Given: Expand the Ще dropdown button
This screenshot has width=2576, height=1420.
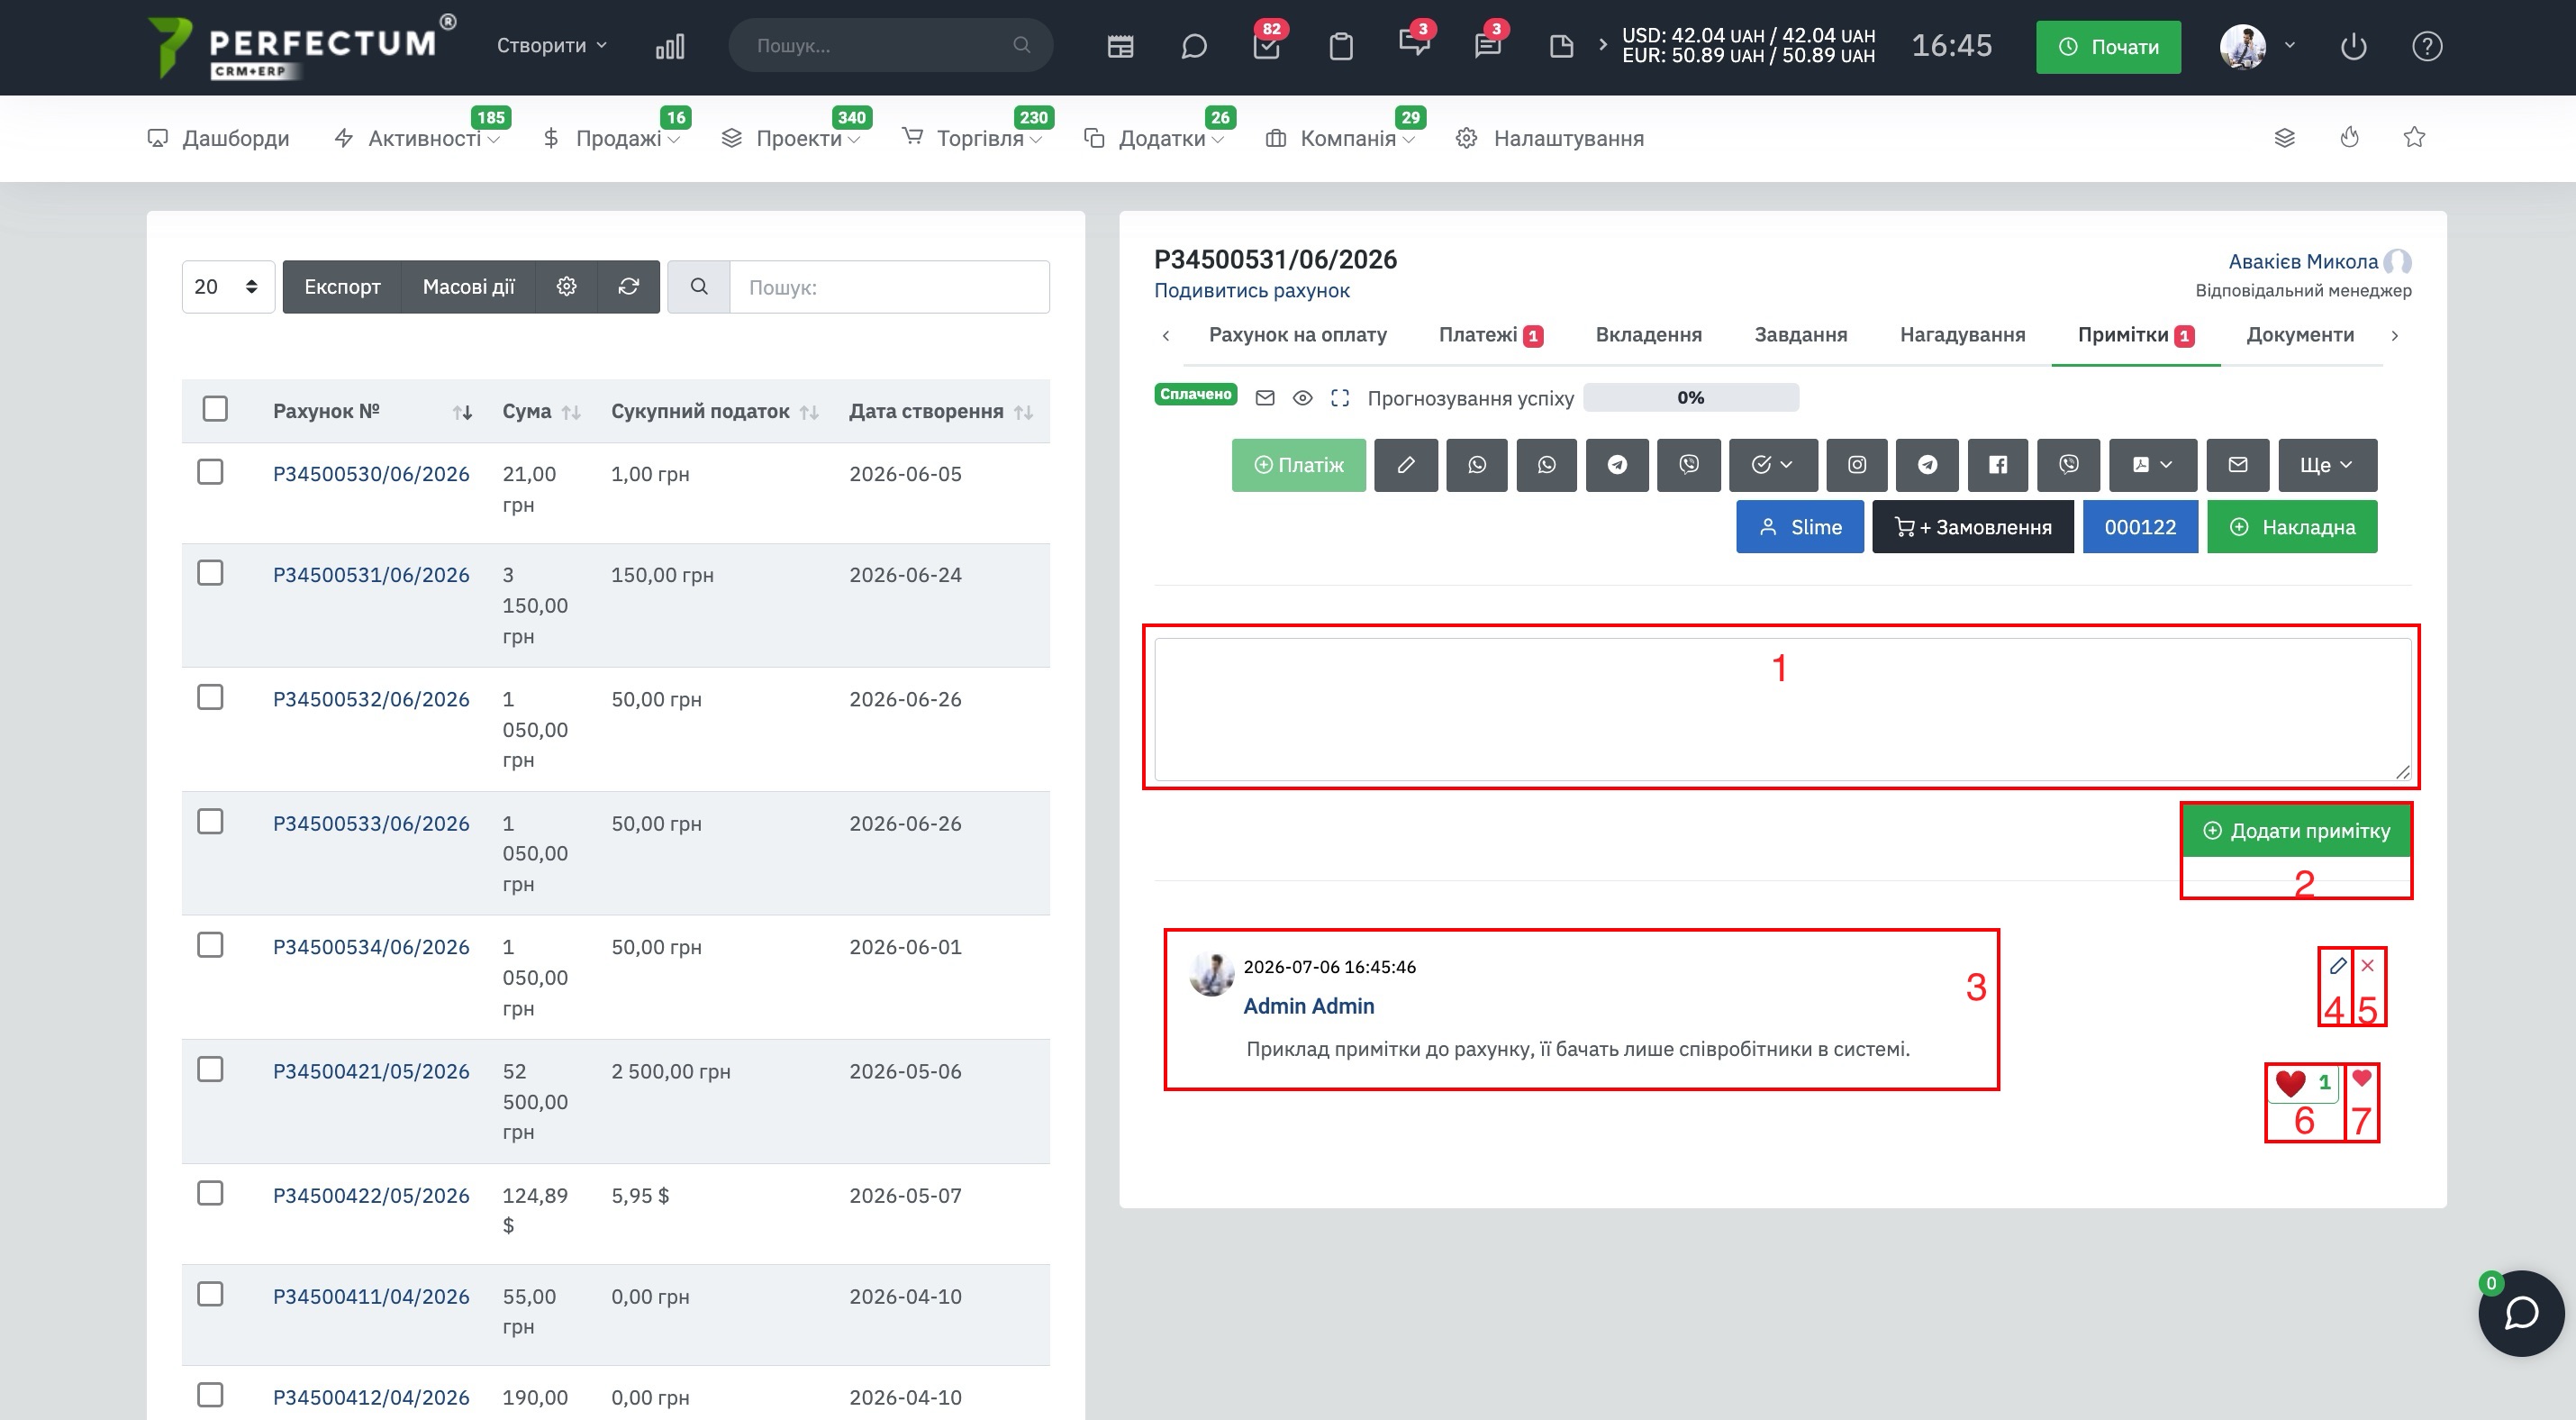Looking at the screenshot, I should [2327, 465].
